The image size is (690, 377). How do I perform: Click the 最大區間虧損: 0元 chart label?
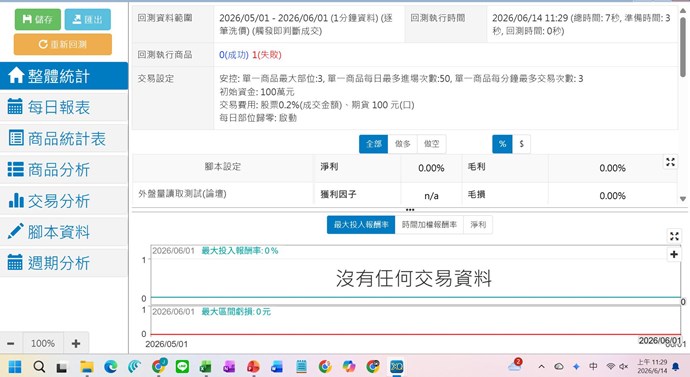[x=236, y=312]
